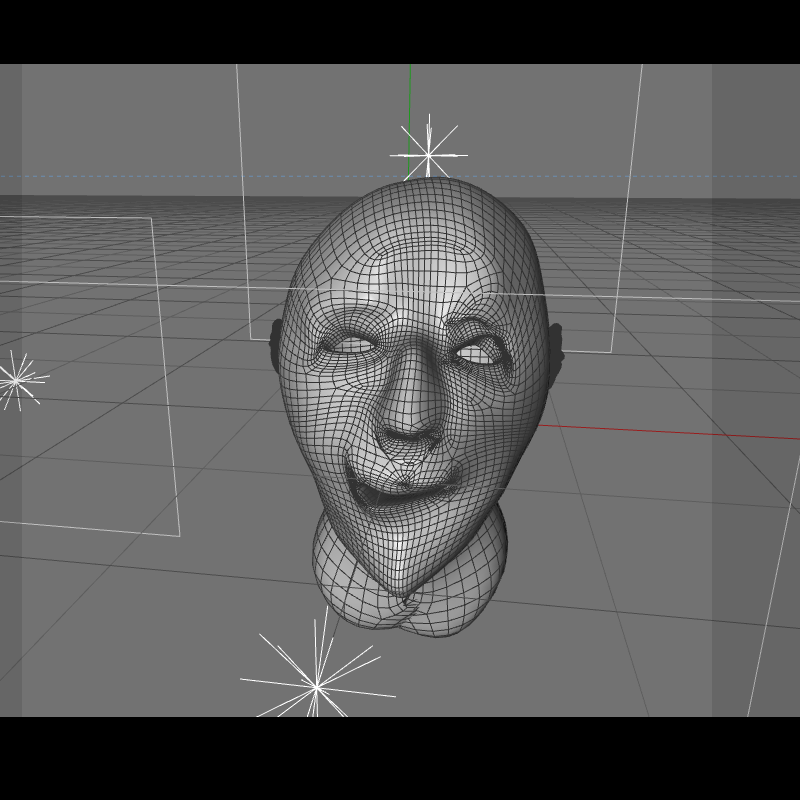Click the red X axis line

(668, 432)
